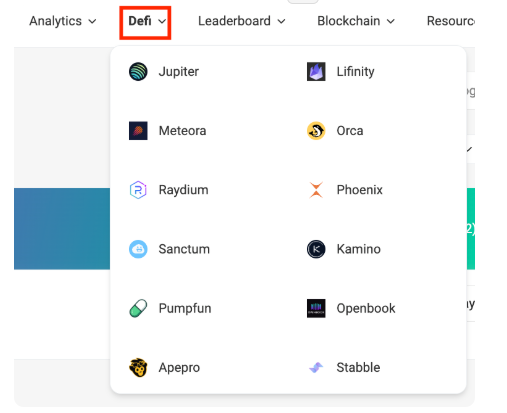Go to the Sanctum text link
The image size is (507, 413).
click(184, 249)
